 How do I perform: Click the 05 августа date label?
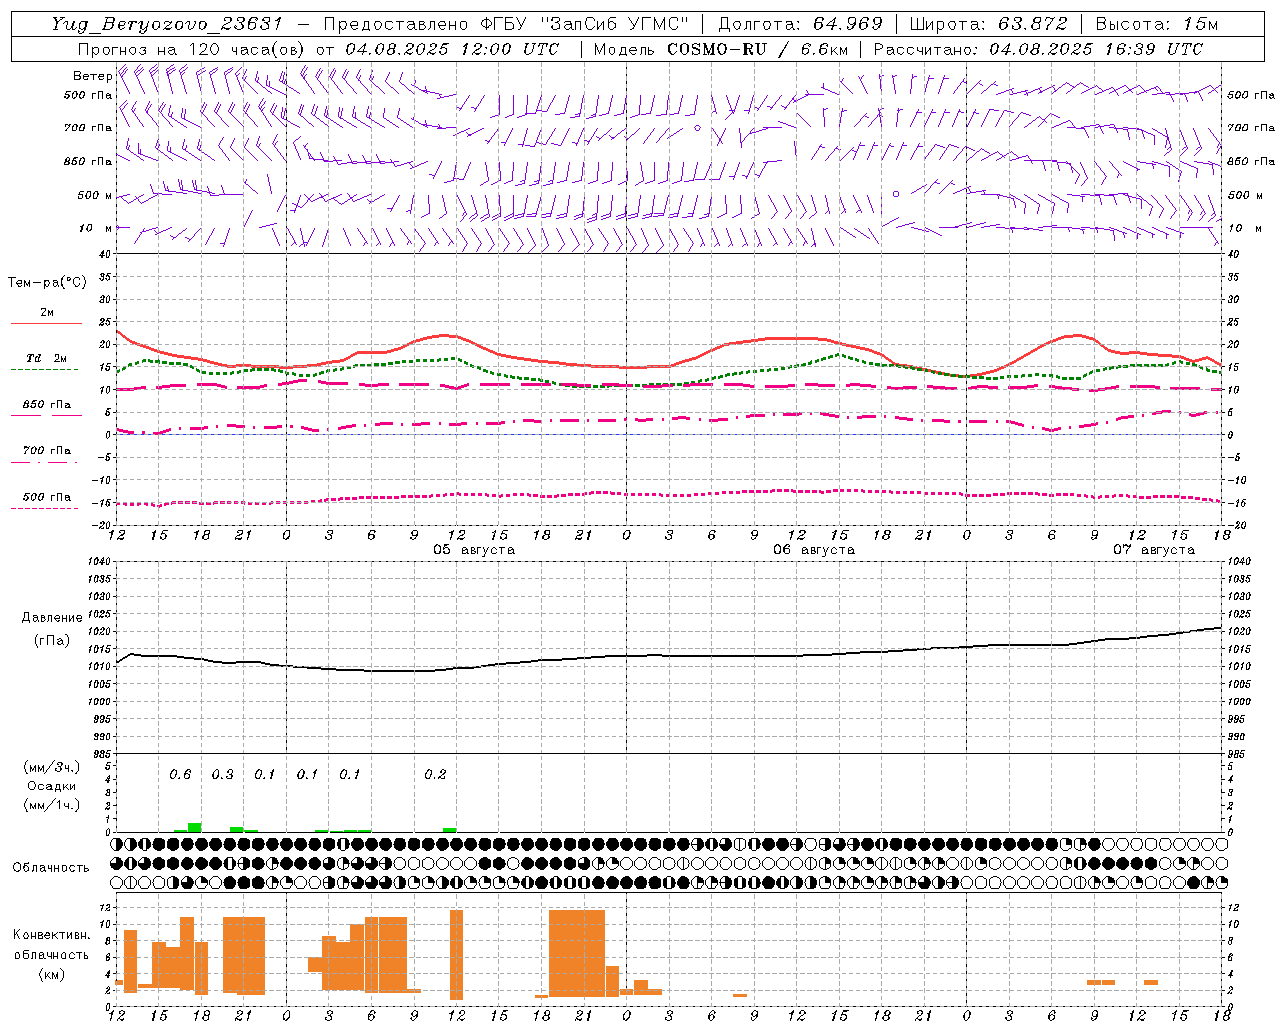pos(474,550)
